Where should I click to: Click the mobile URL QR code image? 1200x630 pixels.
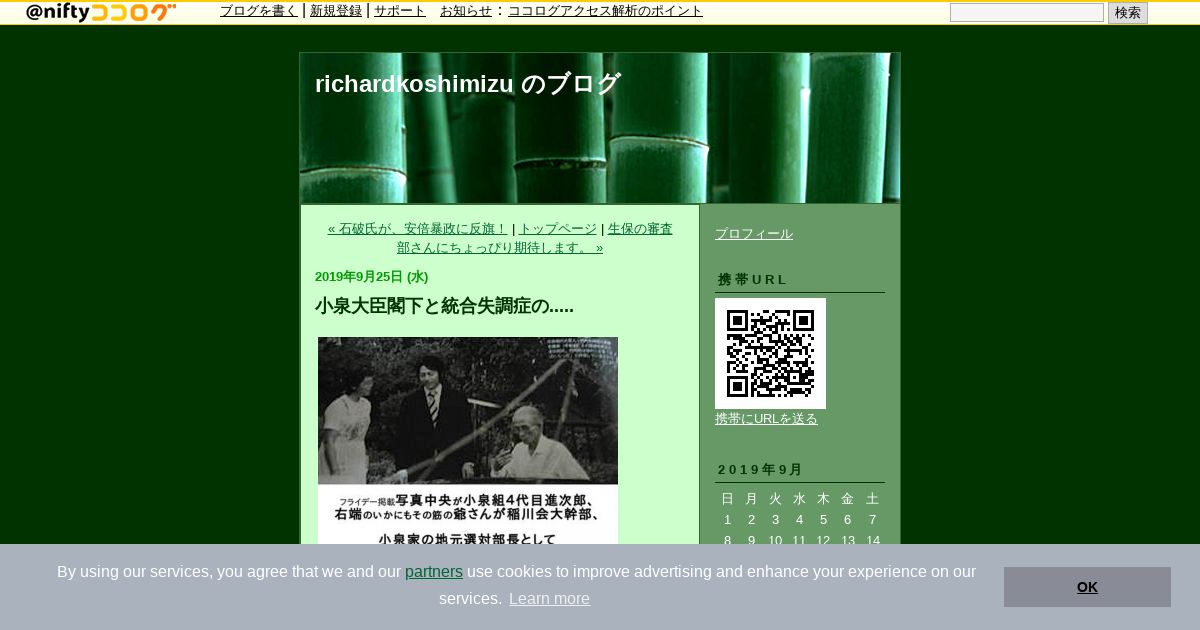tap(770, 353)
